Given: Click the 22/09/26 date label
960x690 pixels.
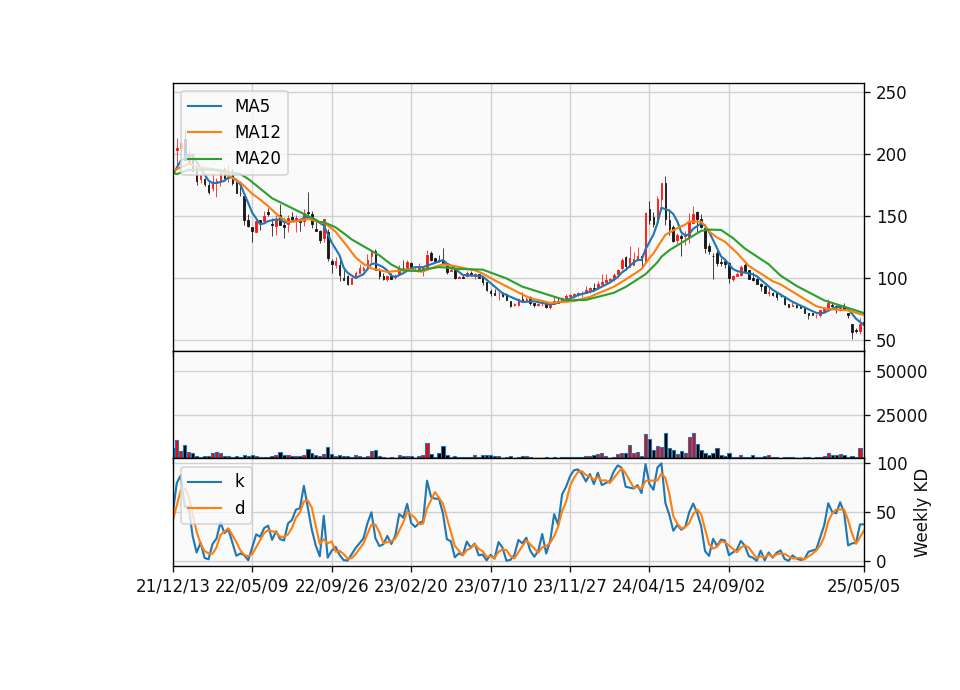Looking at the screenshot, I should [x=332, y=586].
